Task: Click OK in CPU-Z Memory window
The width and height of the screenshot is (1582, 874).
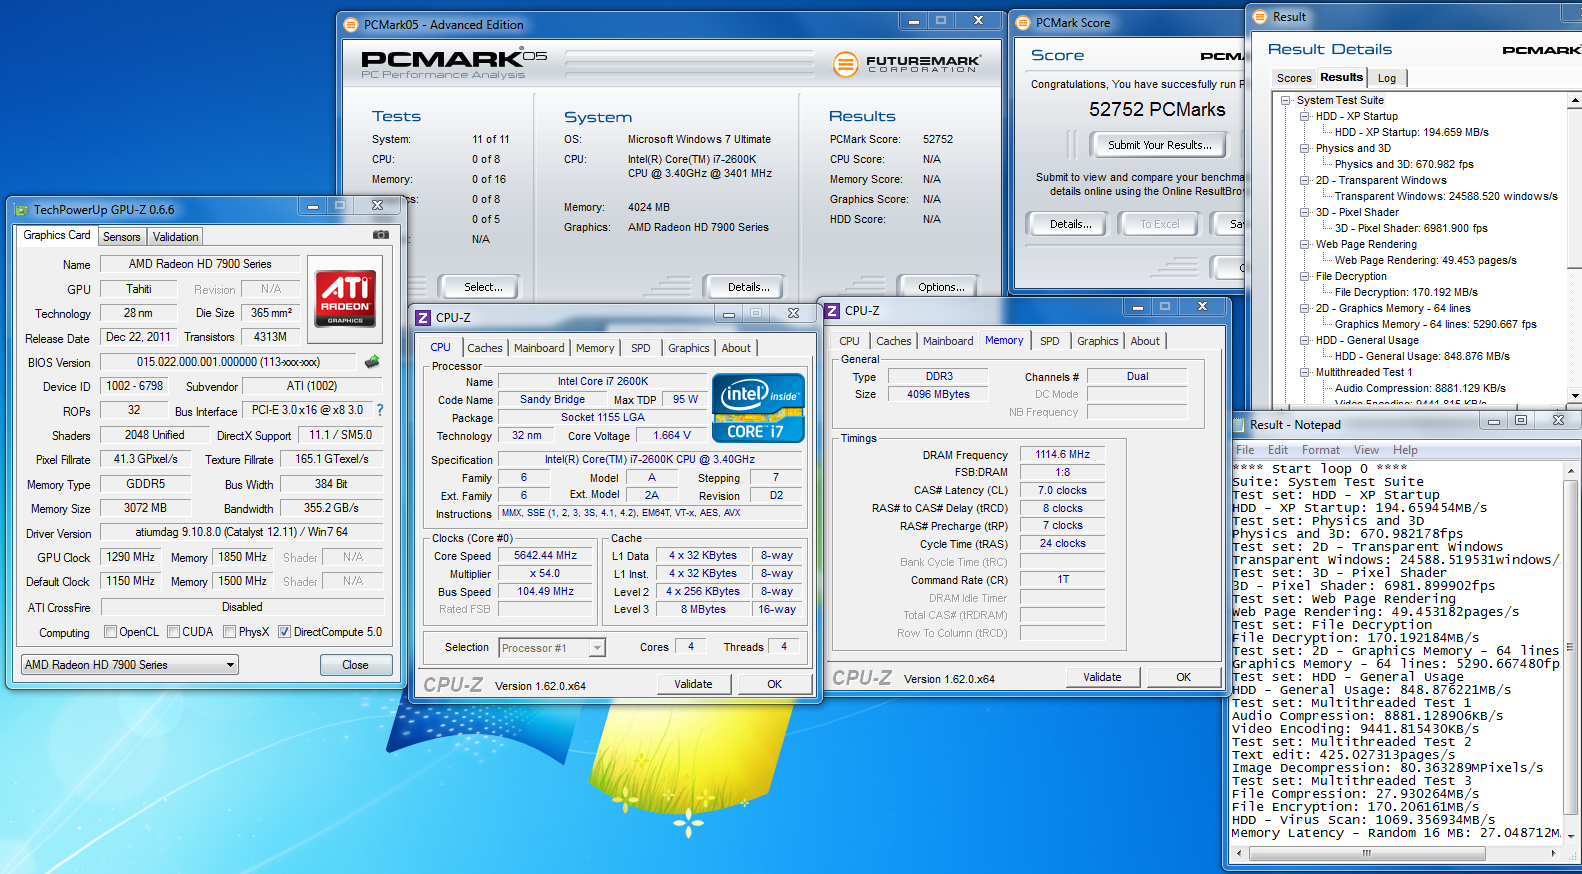Action: point(1184,677)
